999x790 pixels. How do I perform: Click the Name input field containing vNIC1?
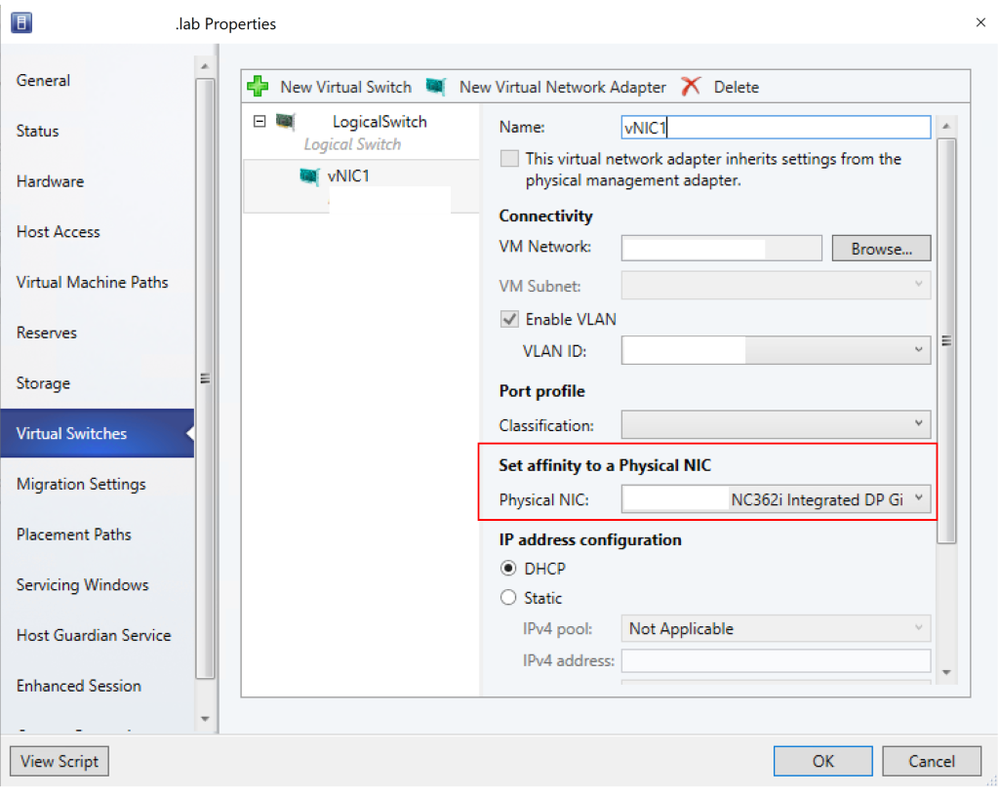click(x=775, y=127)
